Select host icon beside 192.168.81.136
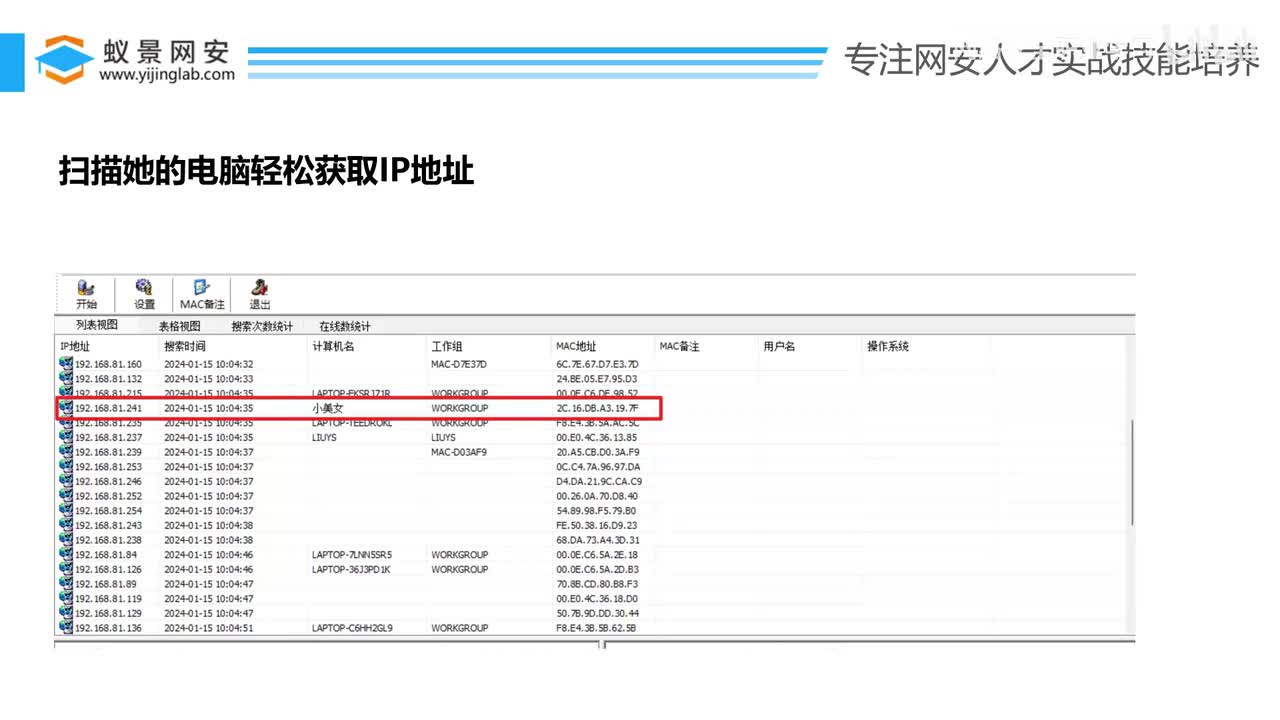 tap(66, 628)
